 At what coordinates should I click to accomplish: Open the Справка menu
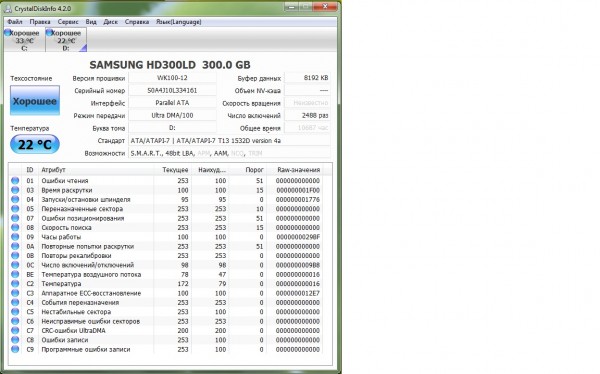coord(137,22)
